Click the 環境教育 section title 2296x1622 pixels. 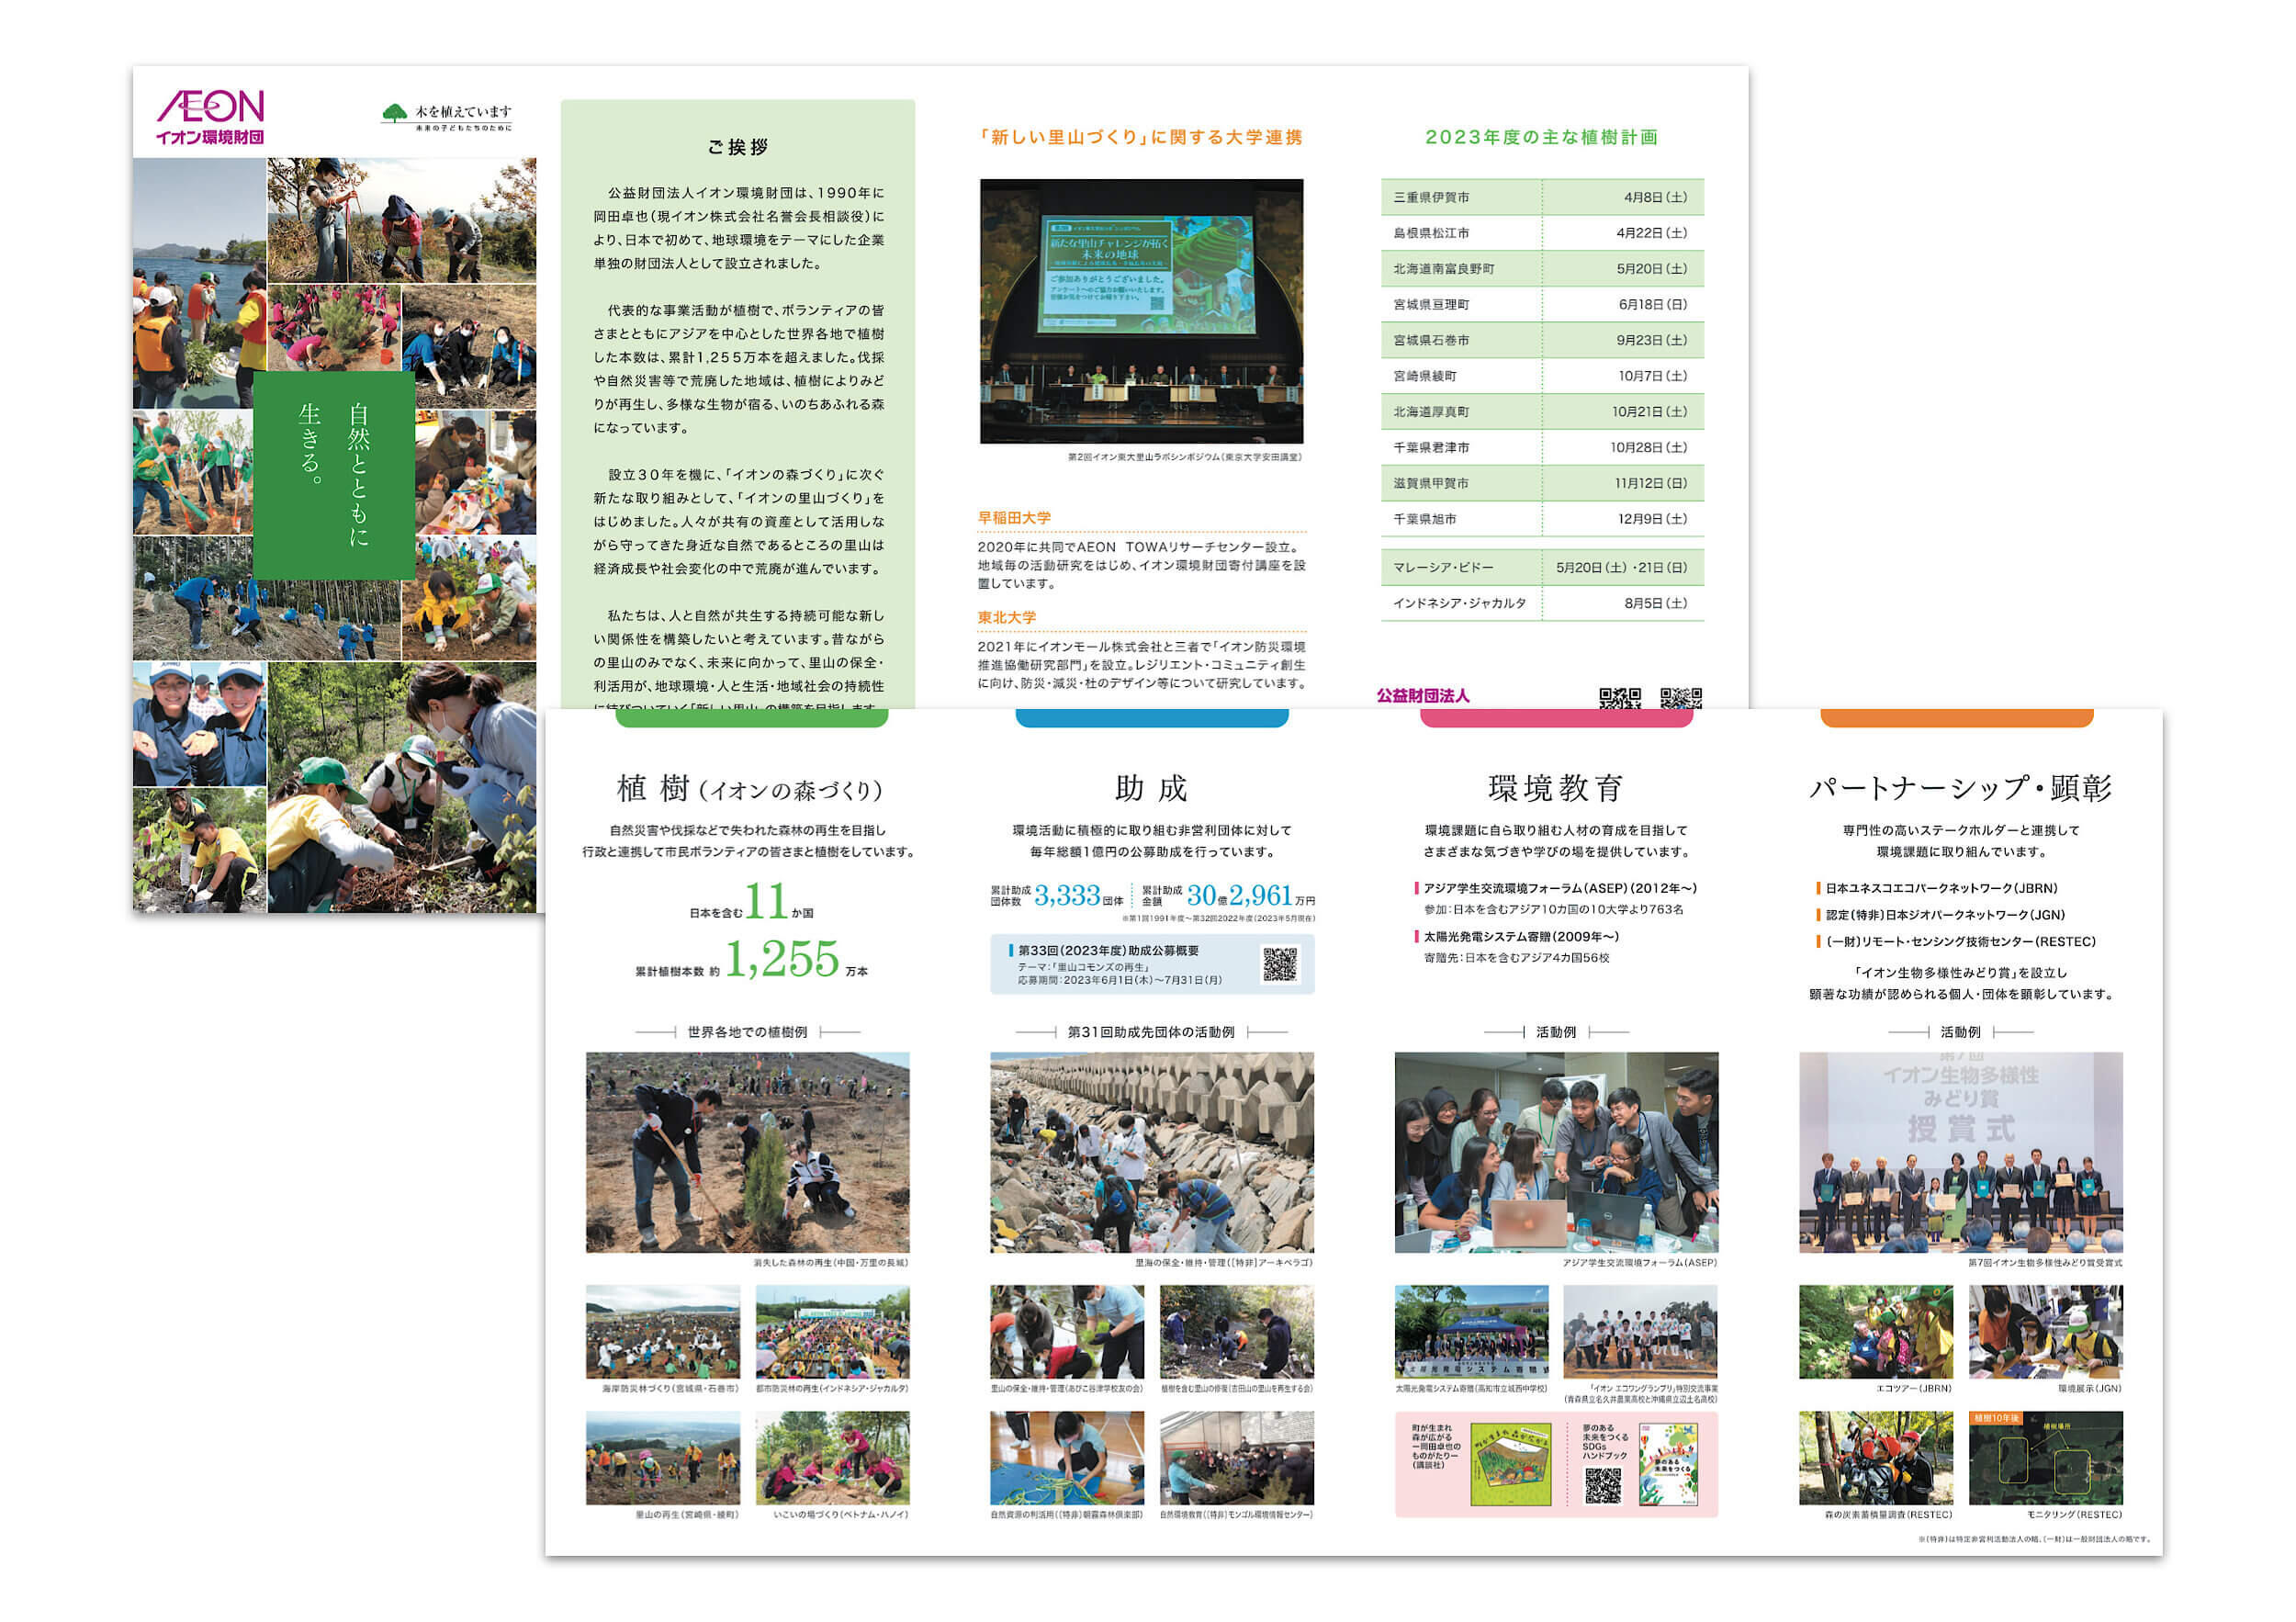tap(1555, 788)
